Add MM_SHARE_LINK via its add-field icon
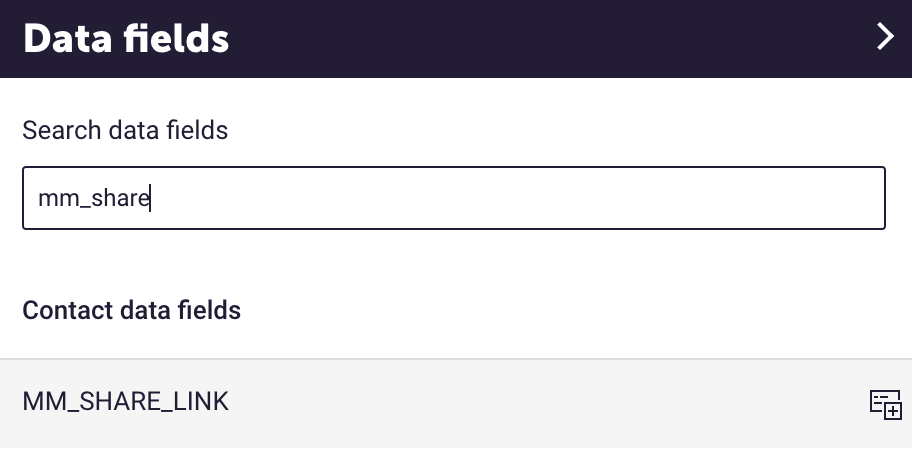 (x=885, y=404)
